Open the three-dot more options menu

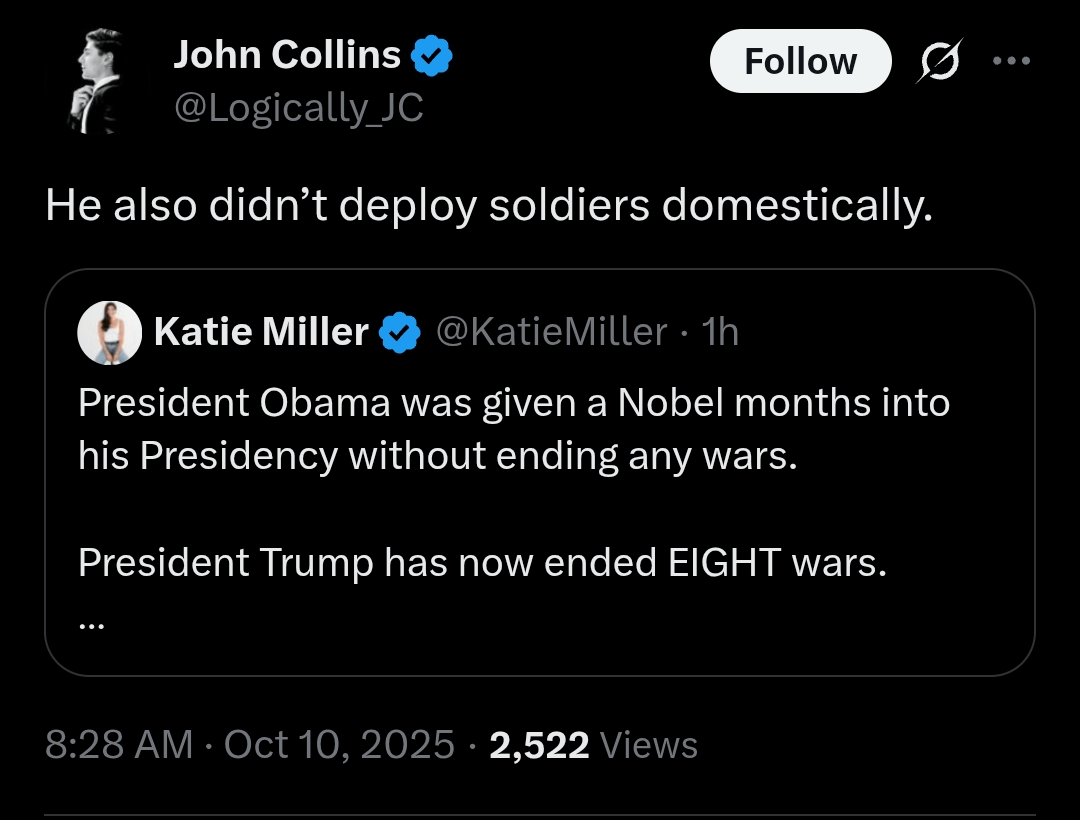1010,60
